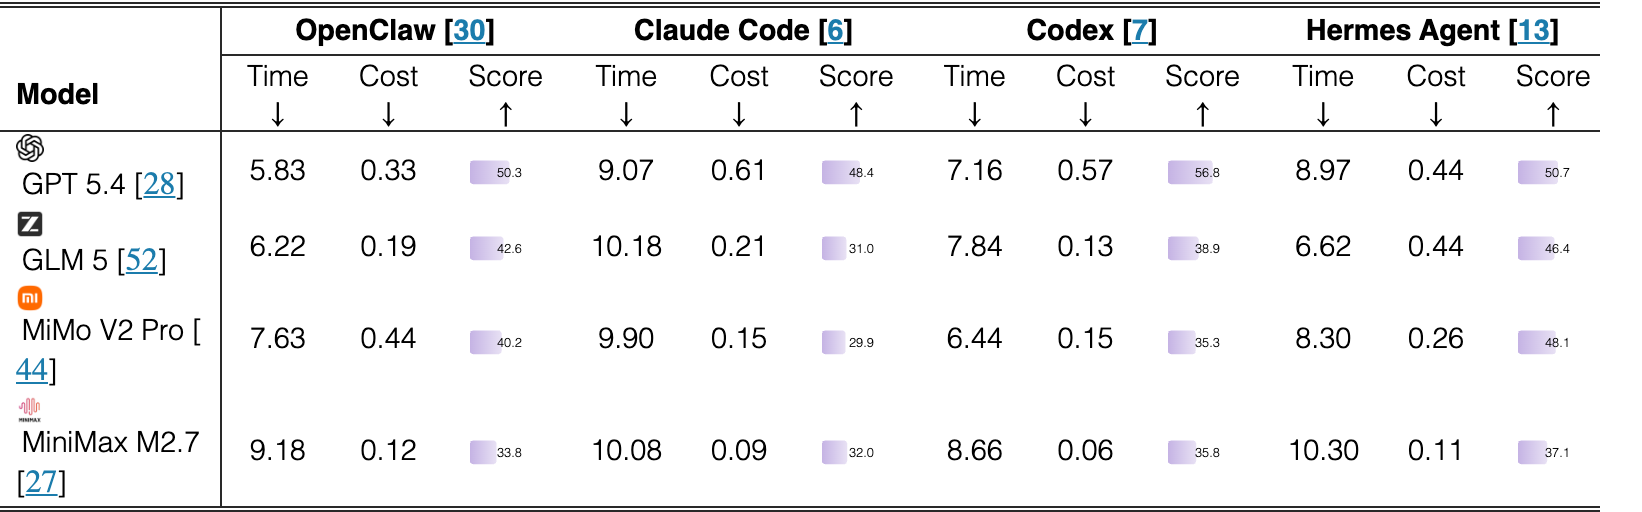Open the MiMo V2 Pro reference 44
This screenshot has width=1642, height=512.
click(31, 370)
